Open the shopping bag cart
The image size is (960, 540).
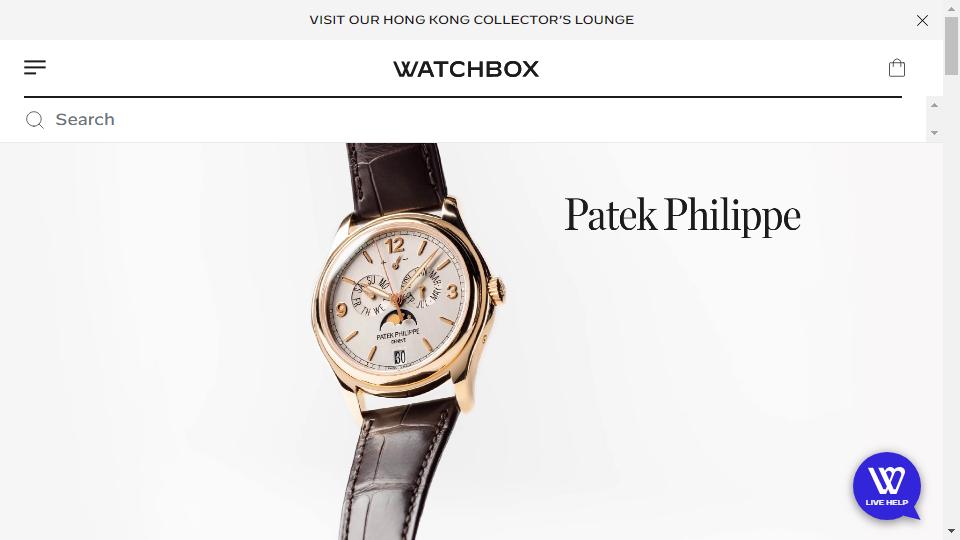(x=896, y=67)
